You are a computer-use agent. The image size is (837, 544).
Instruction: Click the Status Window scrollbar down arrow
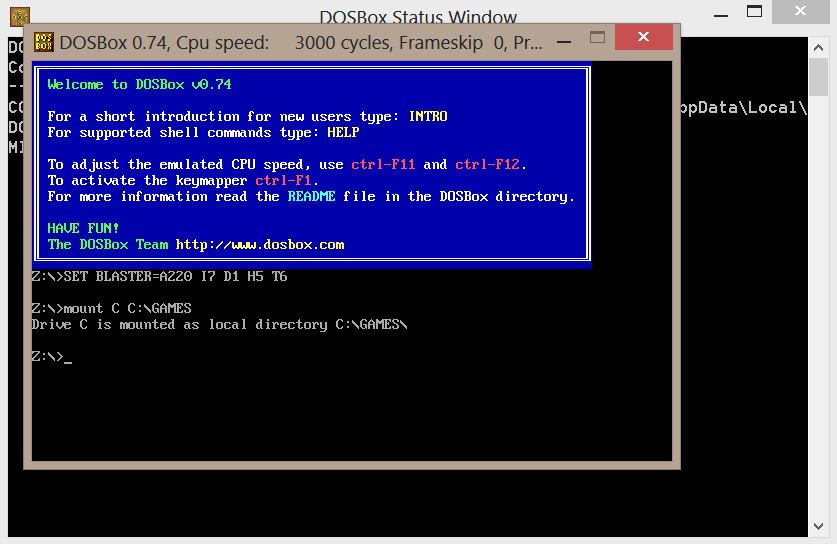pyautogui.click(x=818, y=526)
